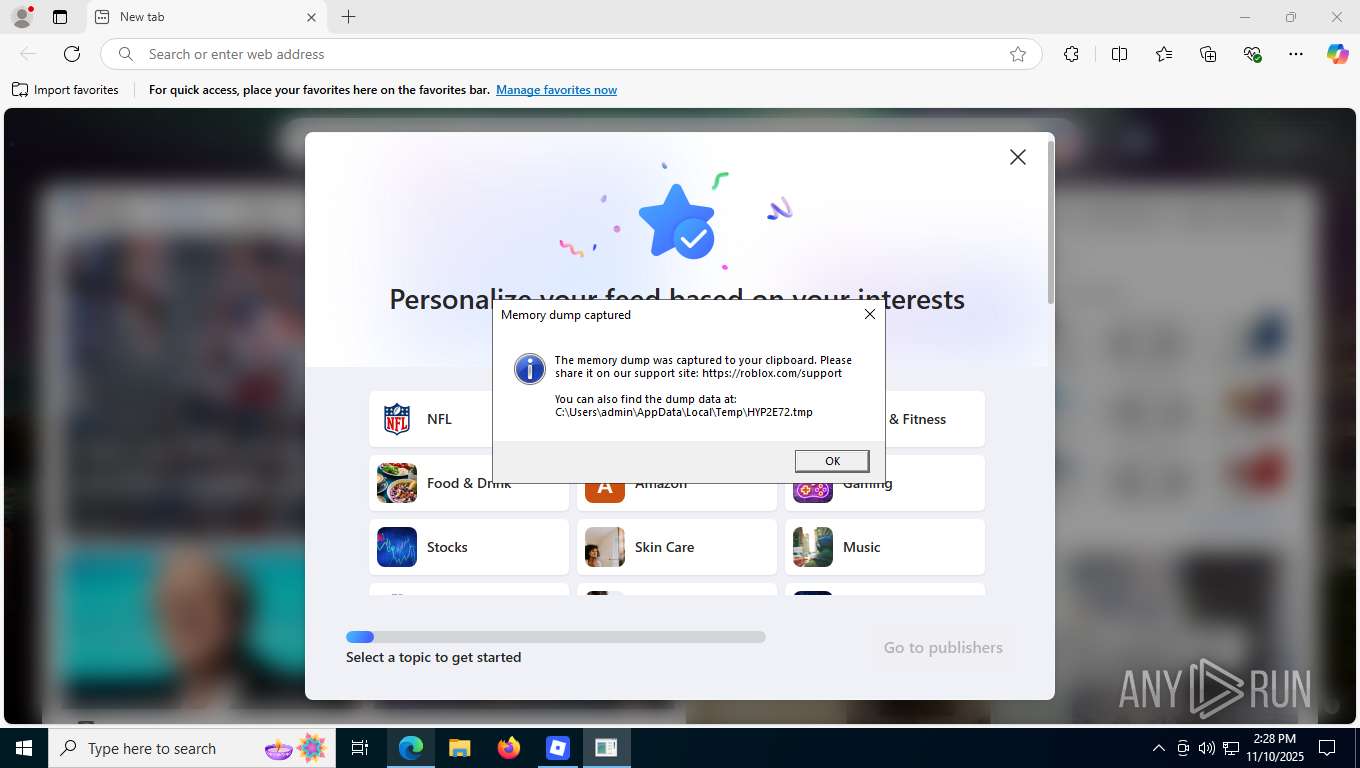Click the Meet Now tray icon
Screen dimensions: 1360x768
coord(1183,748)
